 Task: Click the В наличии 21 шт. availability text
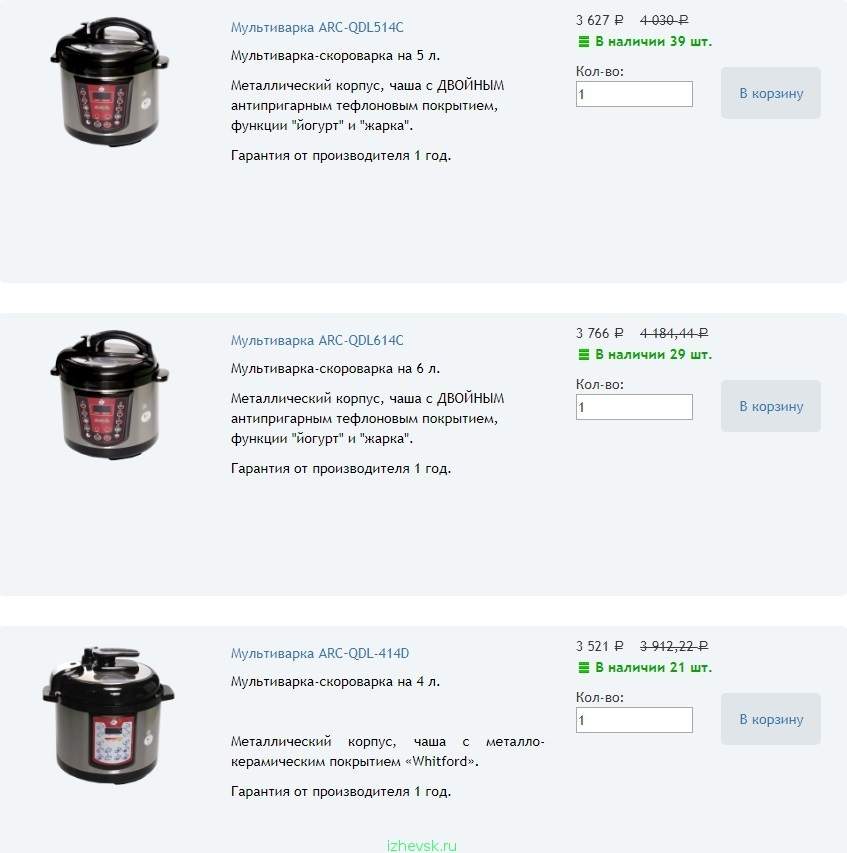pos(653,667)
